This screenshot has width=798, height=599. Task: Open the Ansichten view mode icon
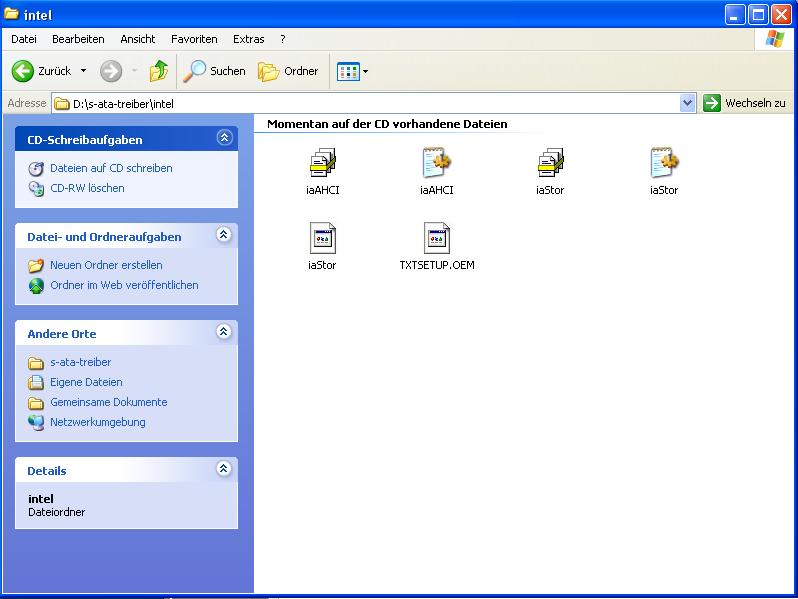[x=348, y=71]
